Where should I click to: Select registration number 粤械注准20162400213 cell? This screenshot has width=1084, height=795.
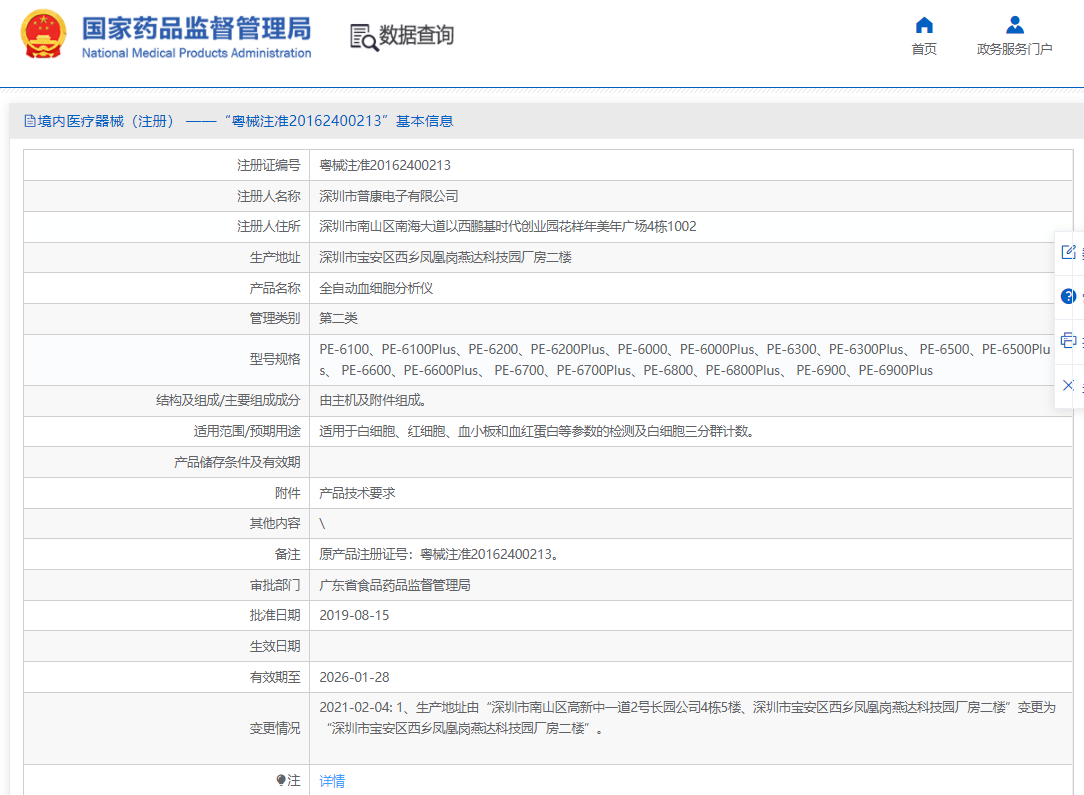click(385, 165)
